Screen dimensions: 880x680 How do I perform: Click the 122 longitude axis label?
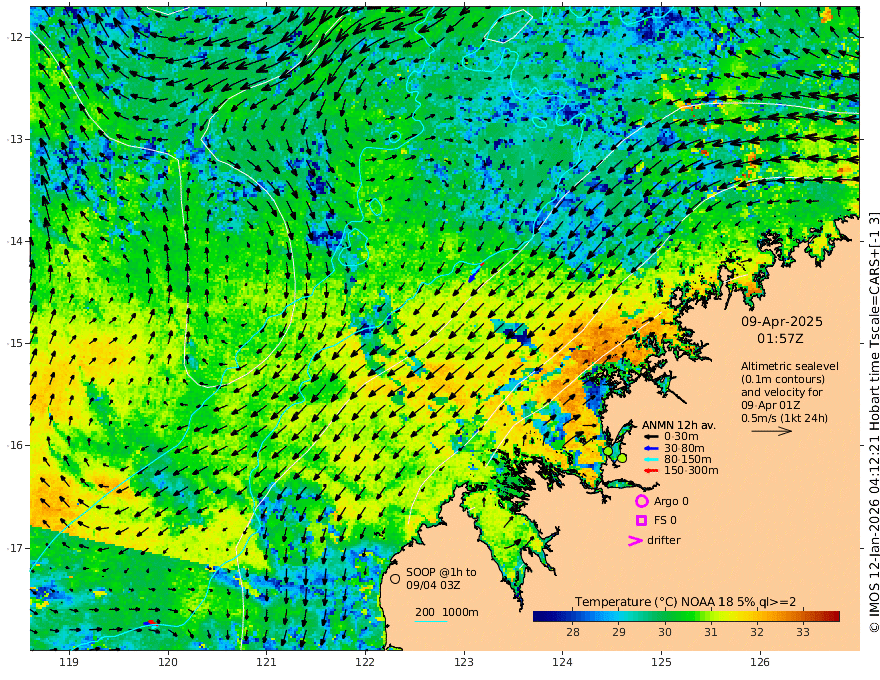pos(365,663)
